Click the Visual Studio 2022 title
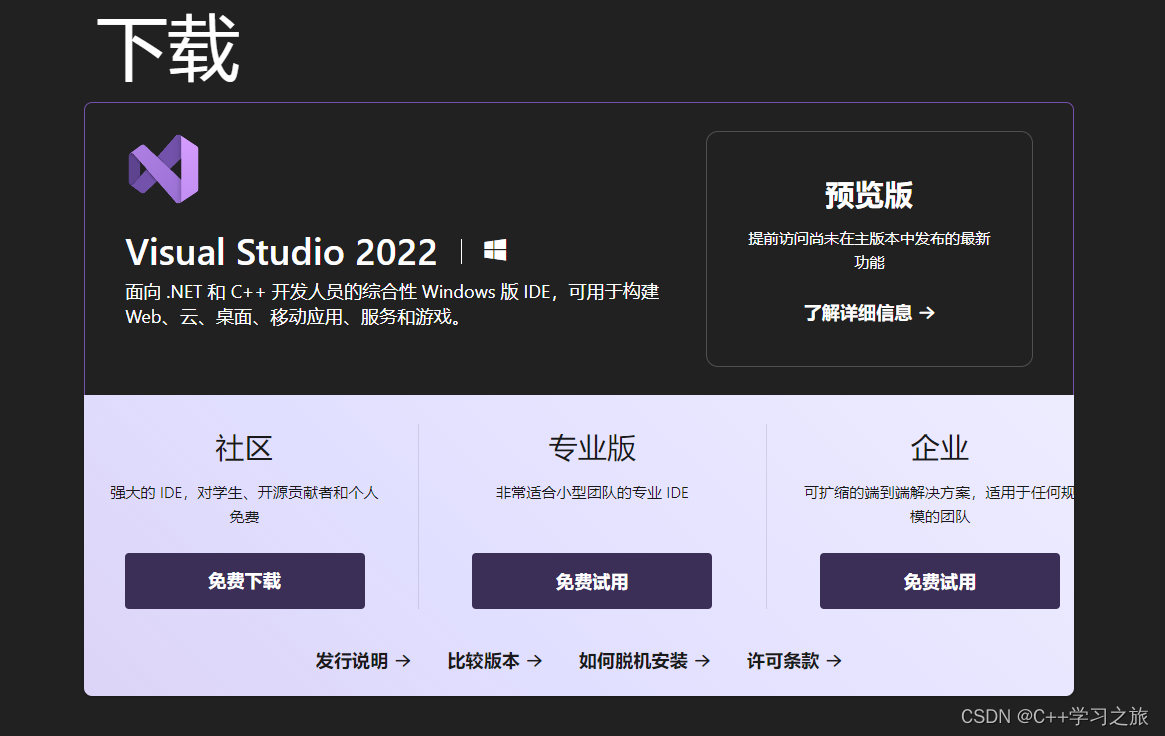This screenshot has height=736, width=1165. (x=281, y=252)
